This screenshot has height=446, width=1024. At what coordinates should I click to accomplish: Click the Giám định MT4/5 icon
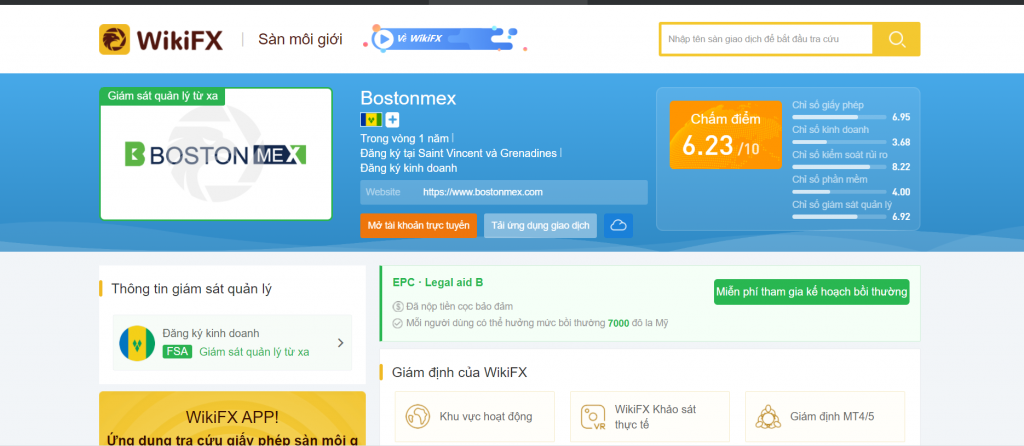[768, 416]
